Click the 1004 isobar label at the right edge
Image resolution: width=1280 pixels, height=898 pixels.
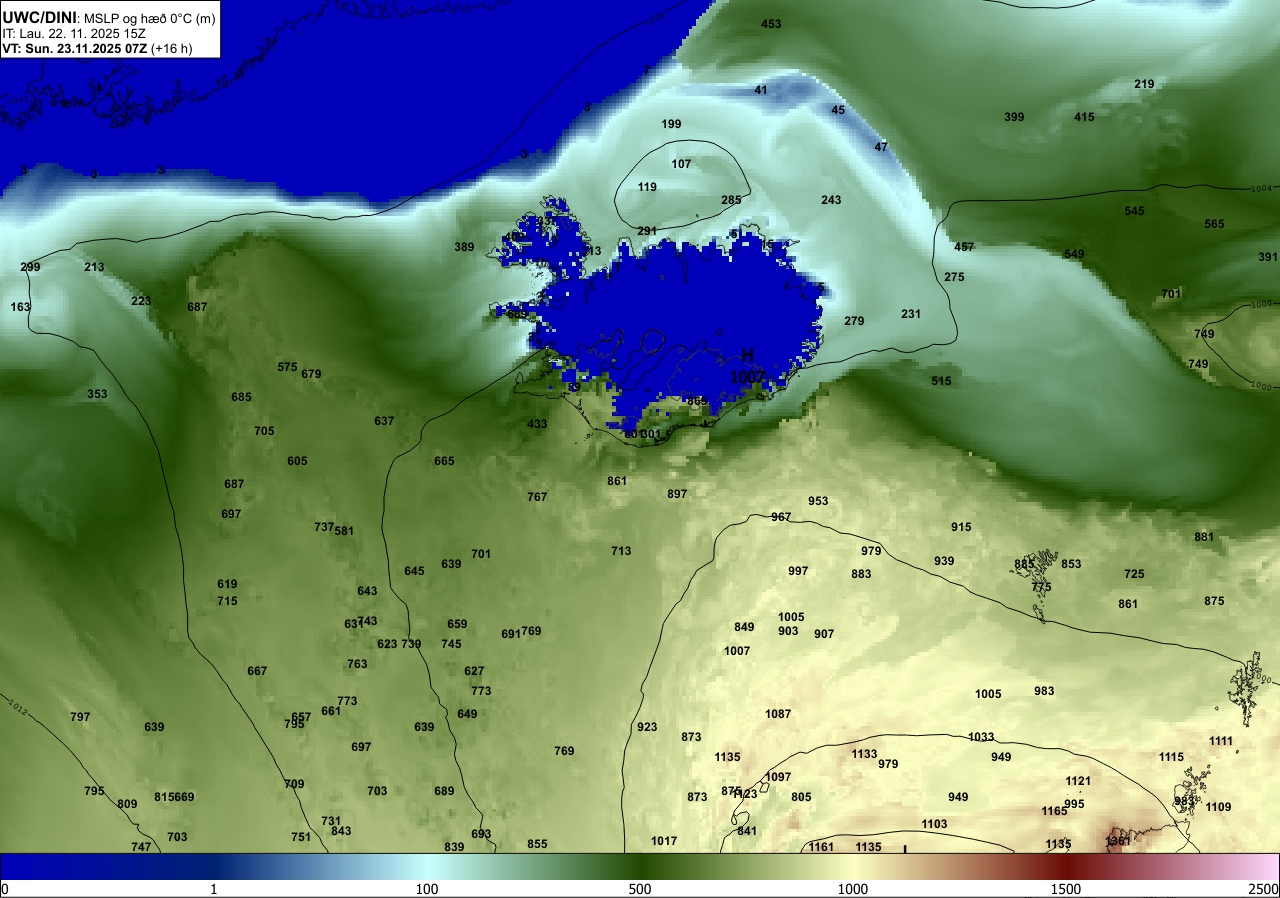click(1262, 188)
